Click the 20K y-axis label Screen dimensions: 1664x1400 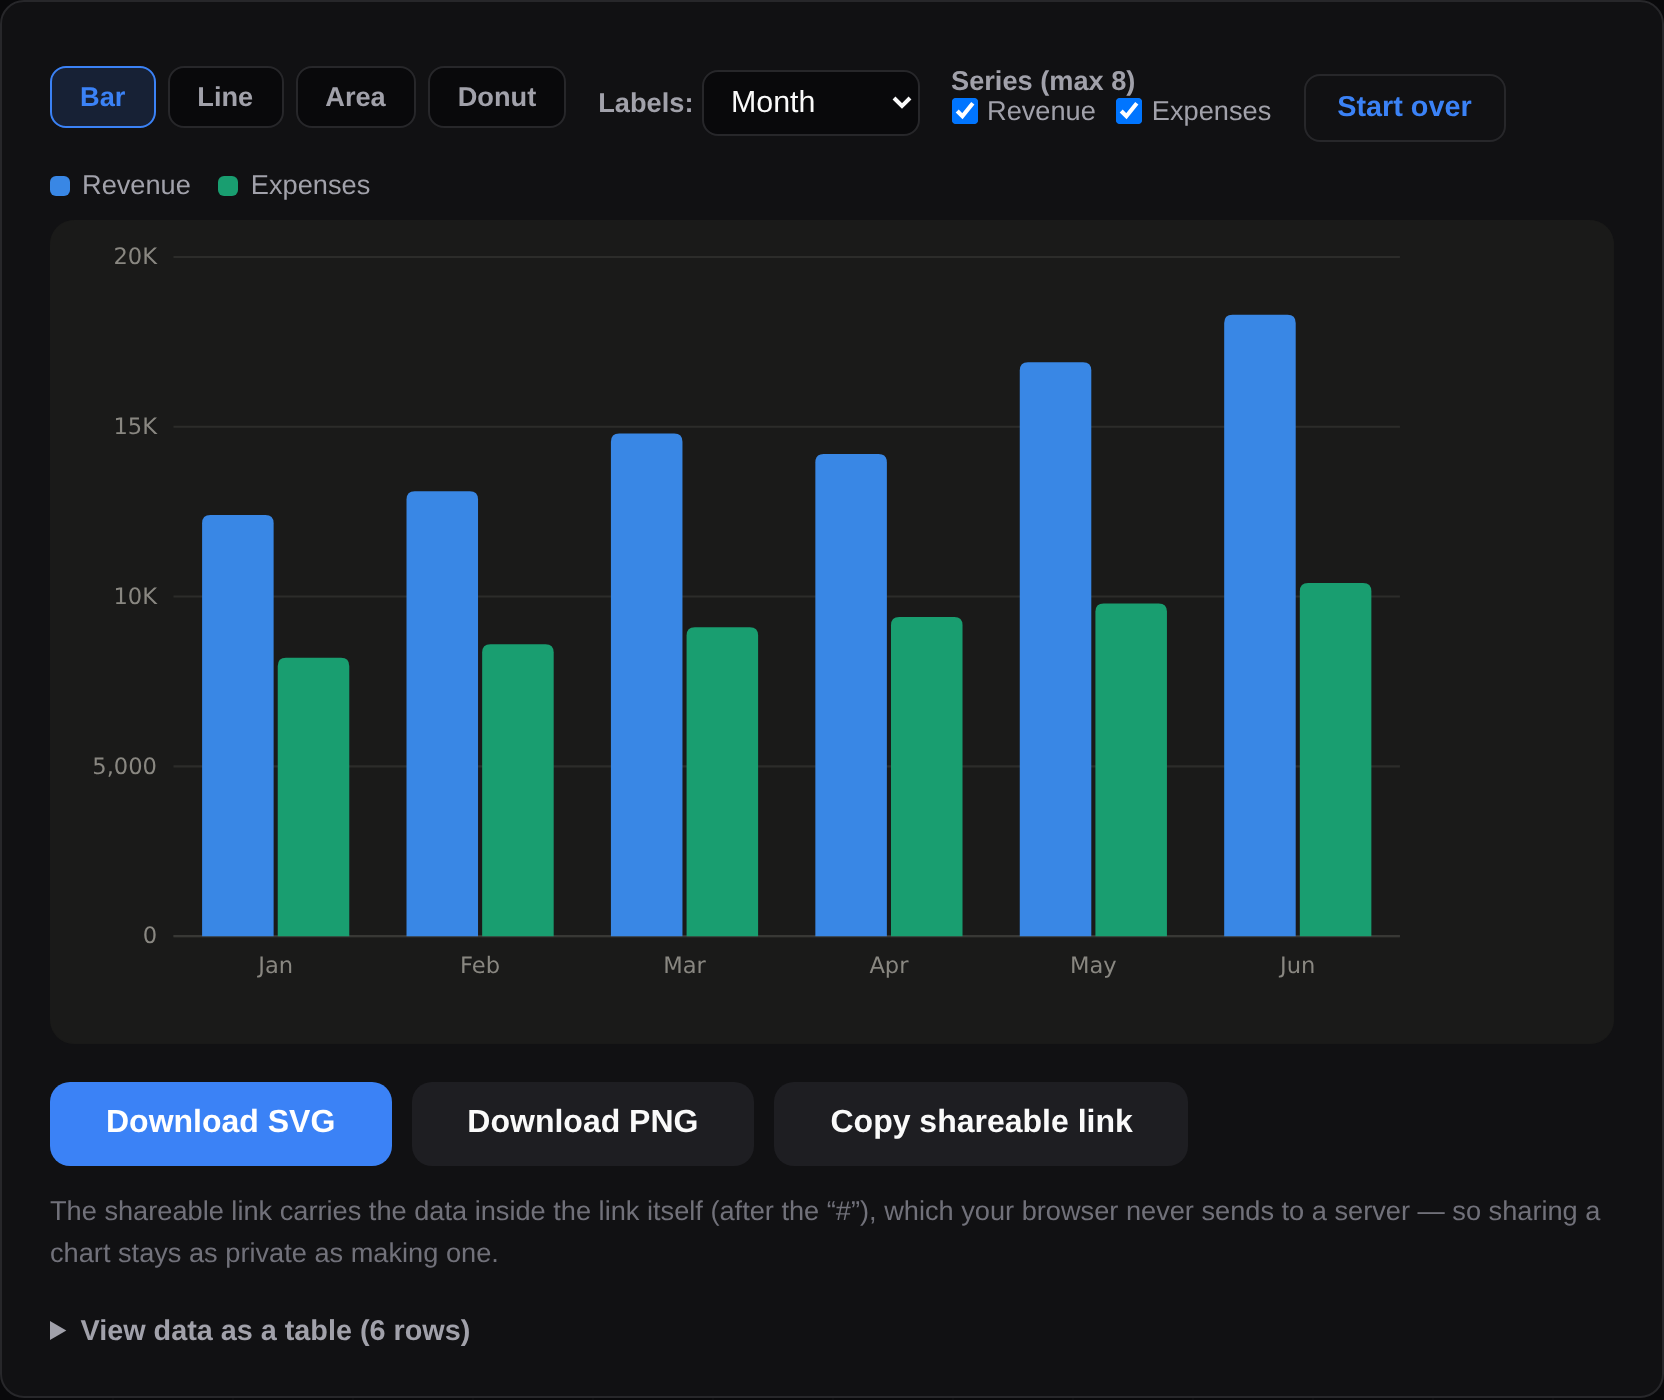(136, 257)
